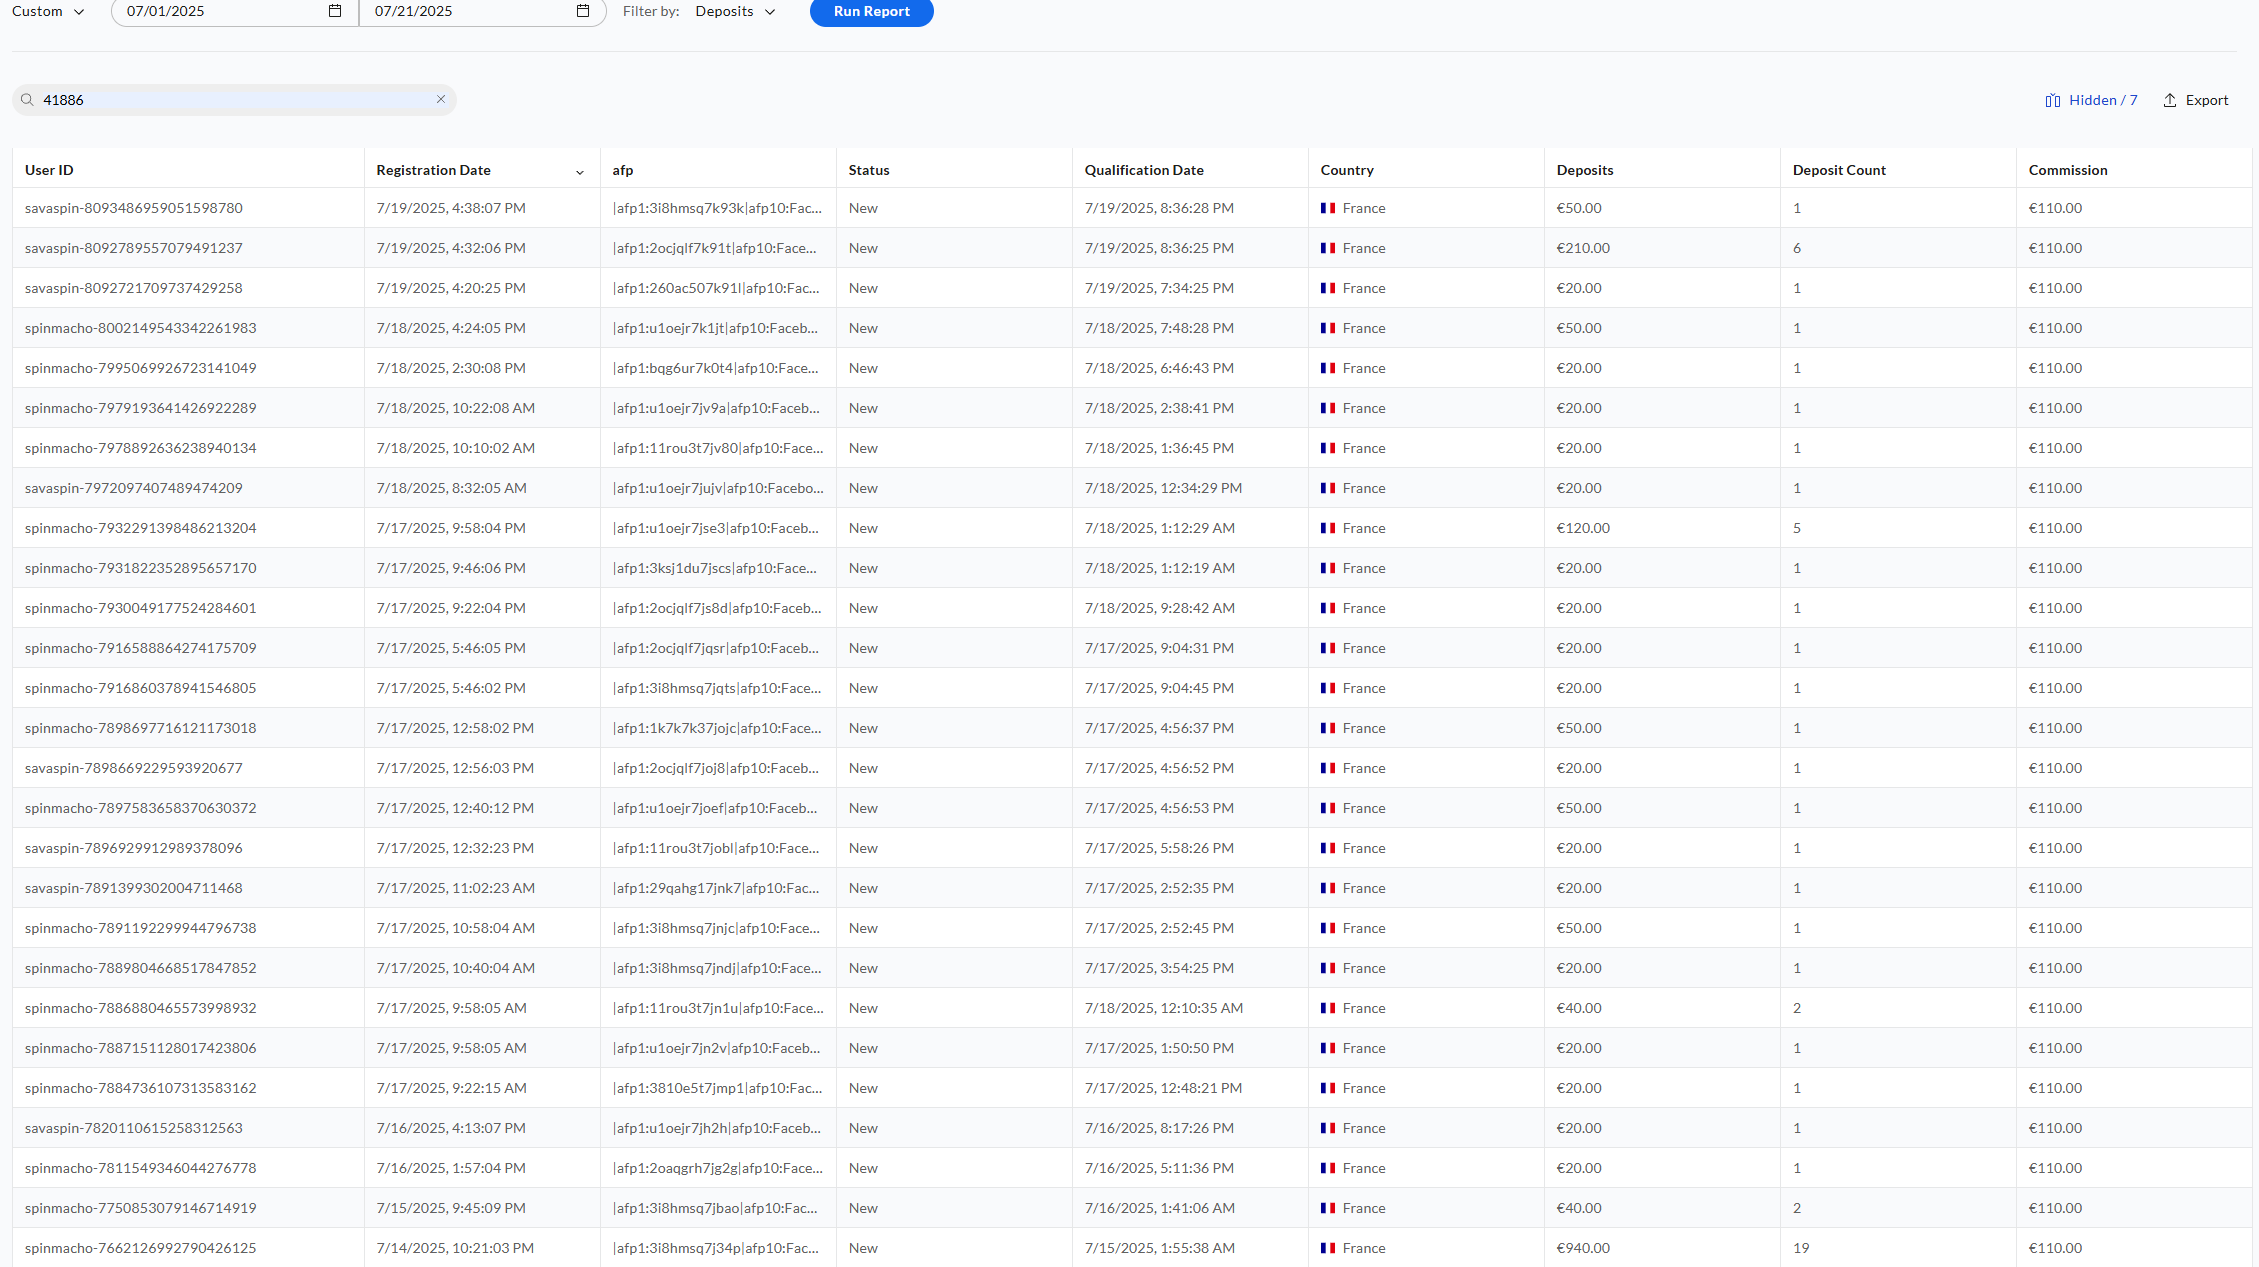Click deposit count 19 cell

(1801, 1248)
